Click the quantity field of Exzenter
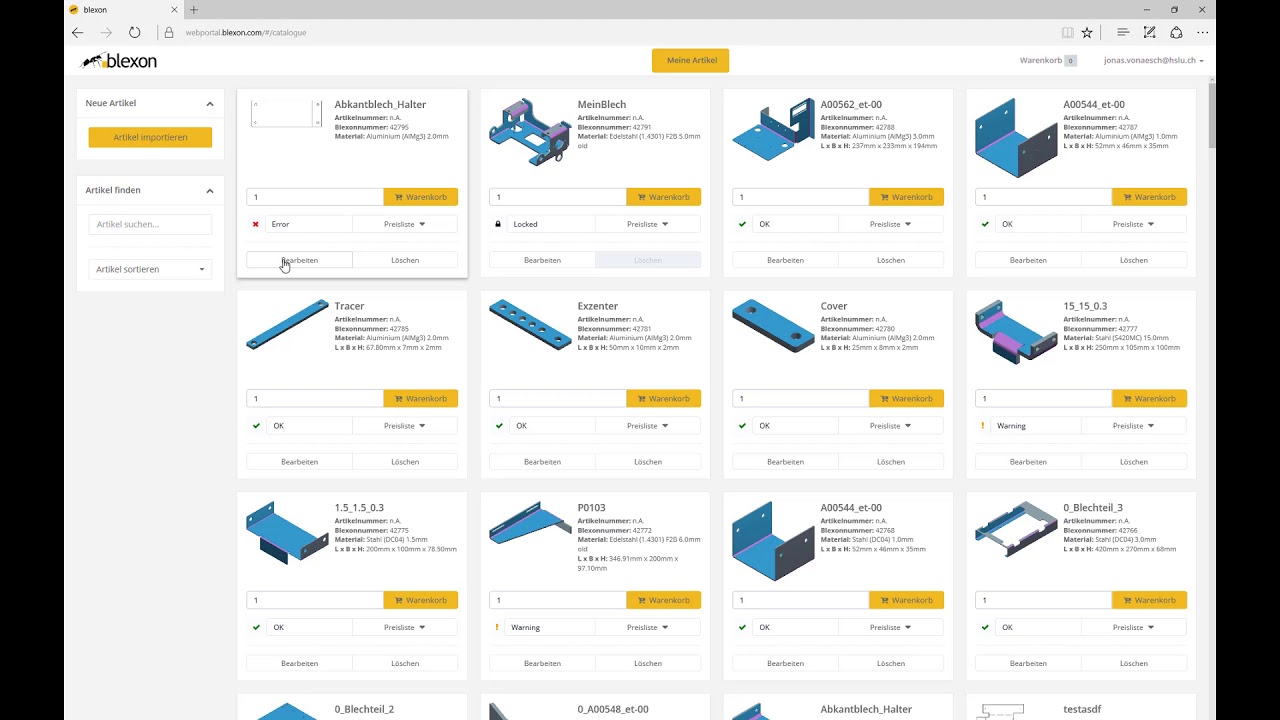The width and height of the screenshot is (1280, 720). 558,399
